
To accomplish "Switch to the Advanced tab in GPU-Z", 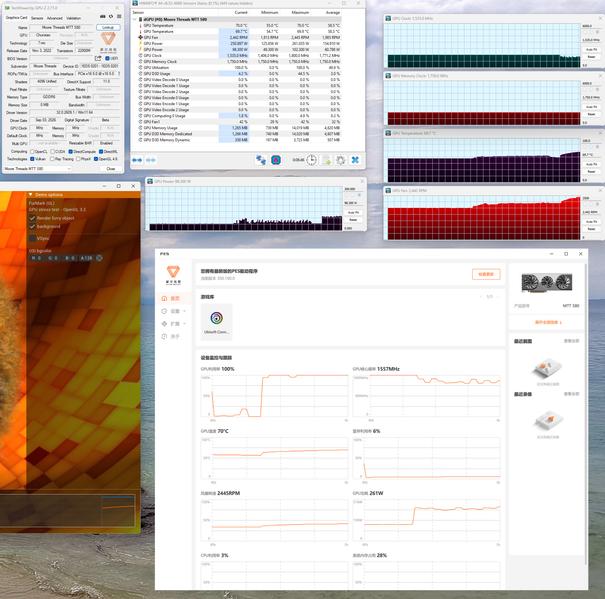I will pos(54,18).
